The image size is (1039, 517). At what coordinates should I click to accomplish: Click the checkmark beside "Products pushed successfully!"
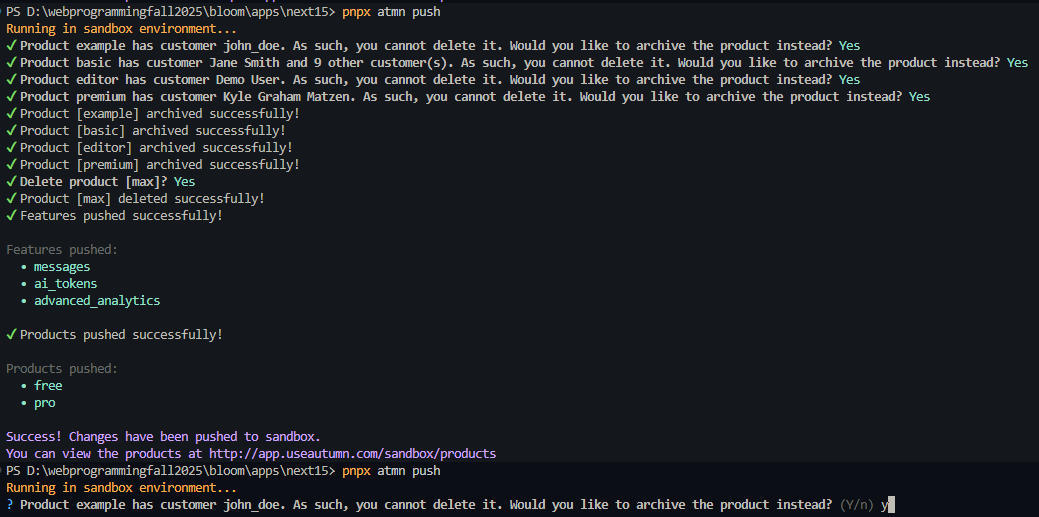(x=10, y=334)
